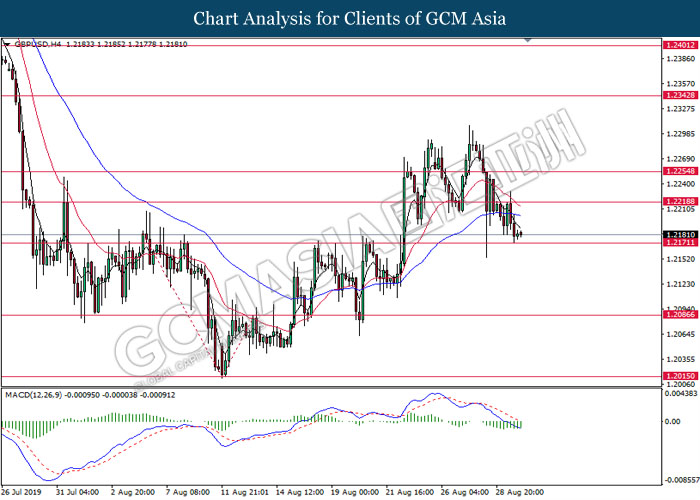Click the 26 Jul 2019 date label
This screenshot has height=500, width=700.
pyautogui.click(x=21, y=492)
